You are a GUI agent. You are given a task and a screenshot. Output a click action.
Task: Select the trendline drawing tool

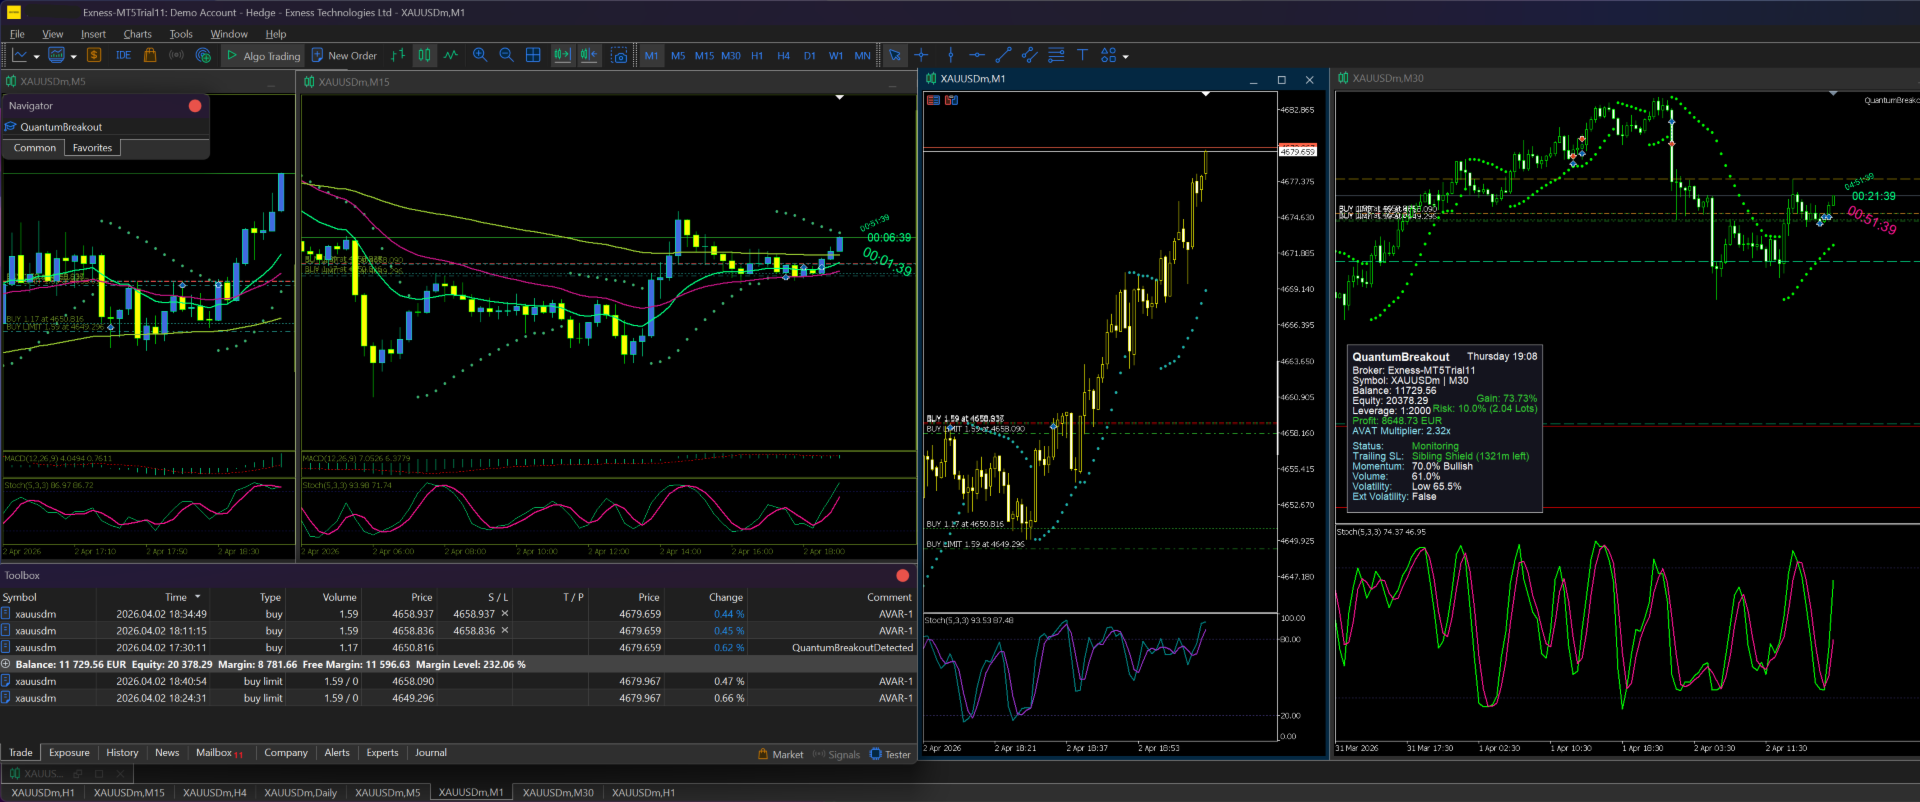[1003, 55]
